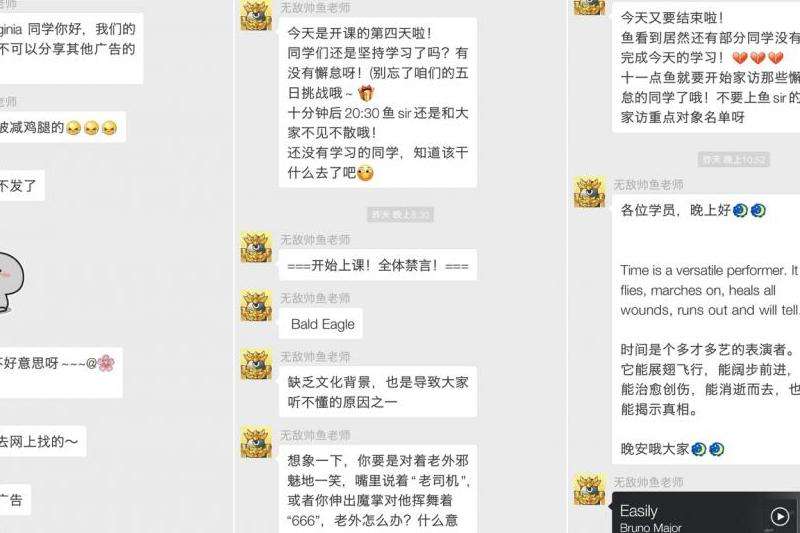
Task: Click the 被减鸡腿的 crying emoji message
Action: pos(62,127)
